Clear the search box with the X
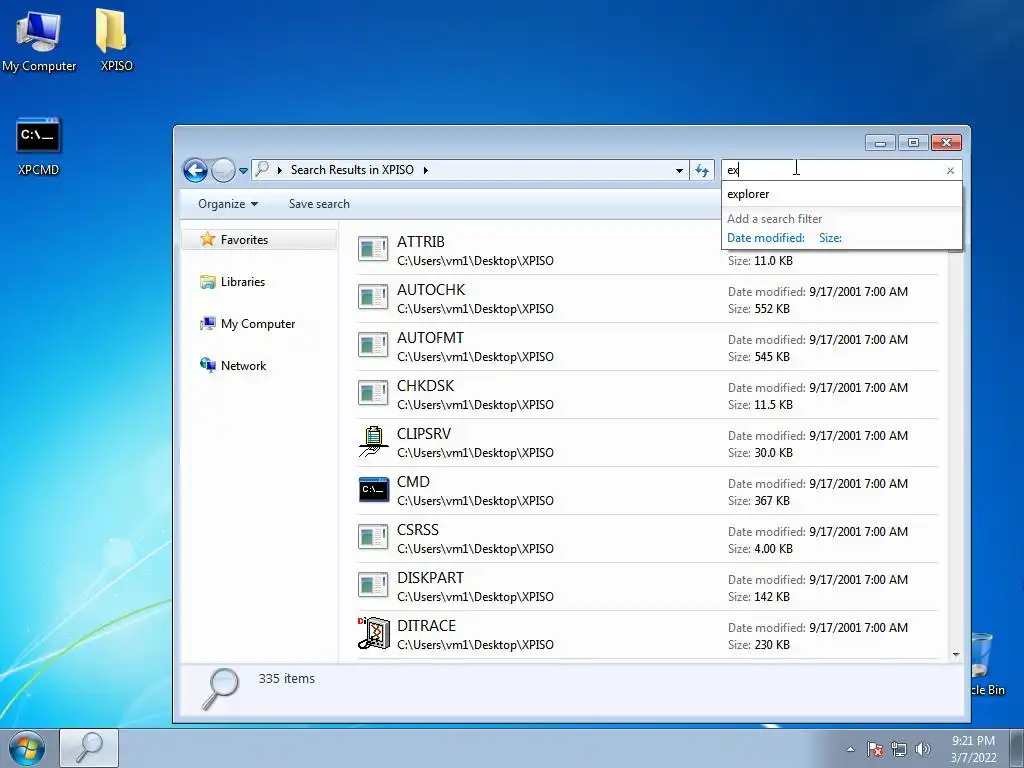Screen dimensions: 1024x768 (950, 170)
